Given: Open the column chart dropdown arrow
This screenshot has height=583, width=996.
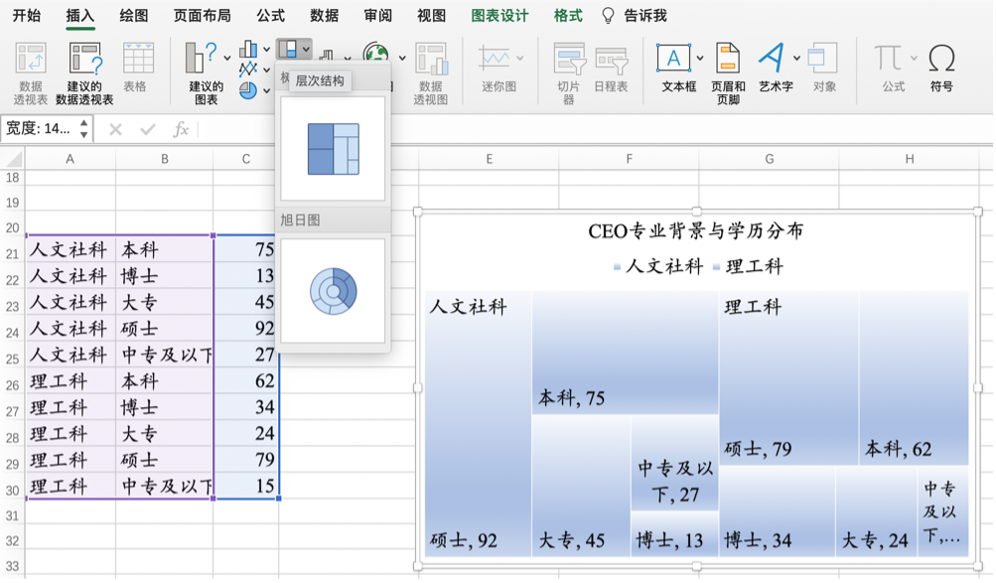Looking at the screenshot, I should click(266, 50).
